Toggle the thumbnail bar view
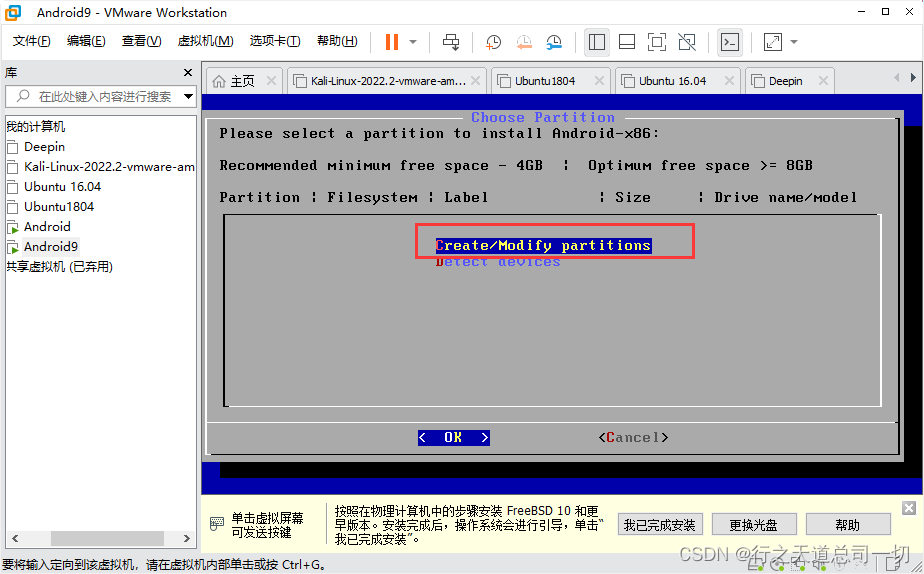 click(x=627, y=42)
